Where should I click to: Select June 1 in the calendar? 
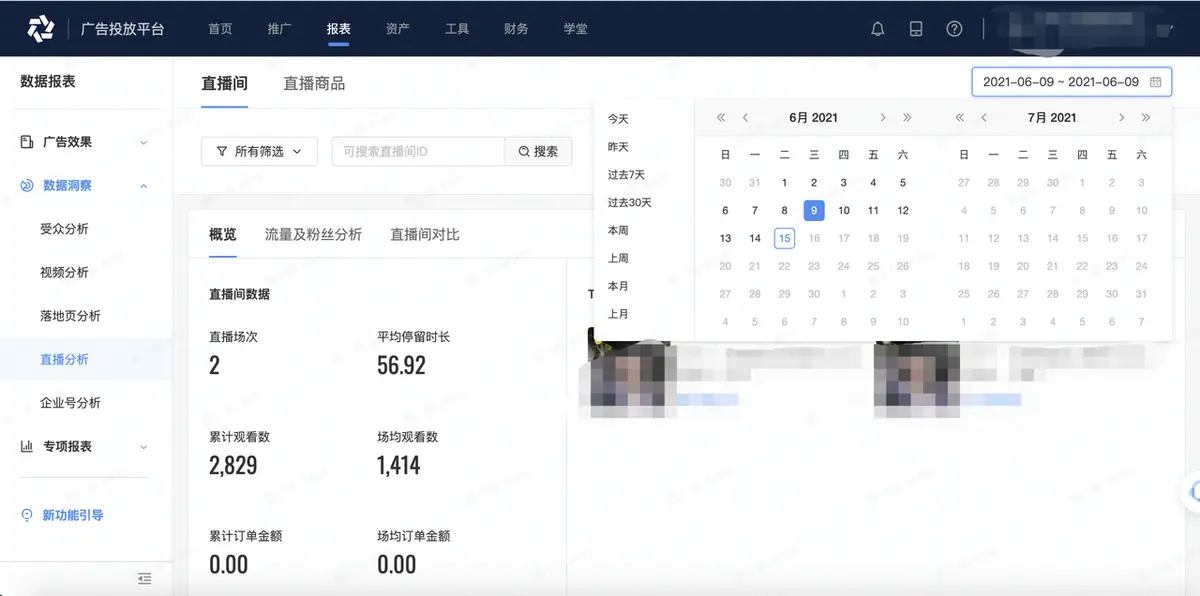pyautogui.click(x=784, y=183)
